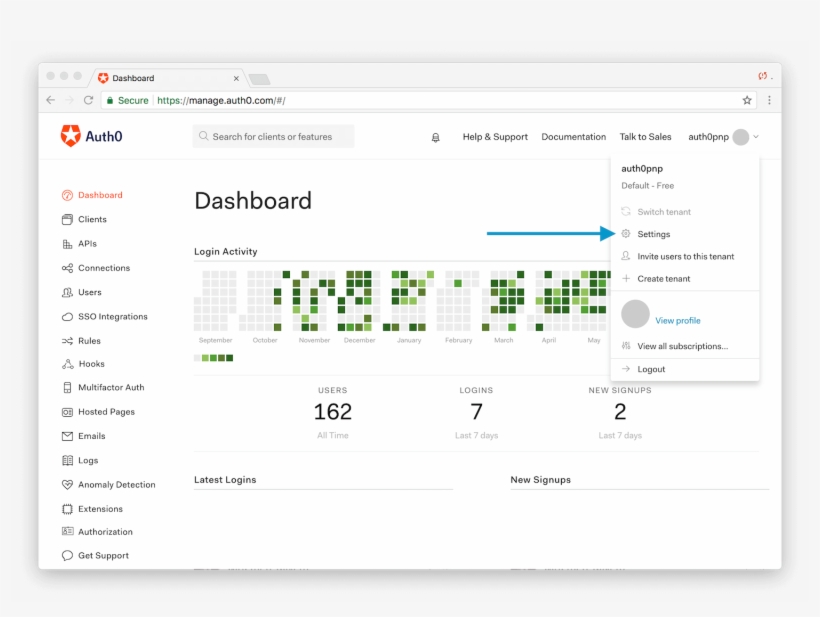
Task: Click Talk to Sales link
Action: [x=645, y=136]
